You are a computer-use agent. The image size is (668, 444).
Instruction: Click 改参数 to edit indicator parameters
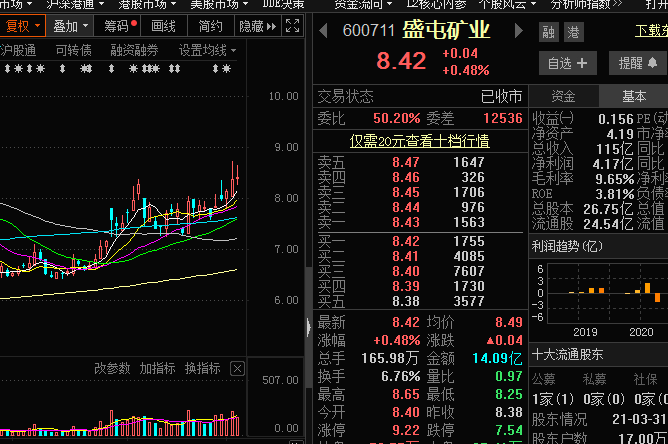coord(113,369)
